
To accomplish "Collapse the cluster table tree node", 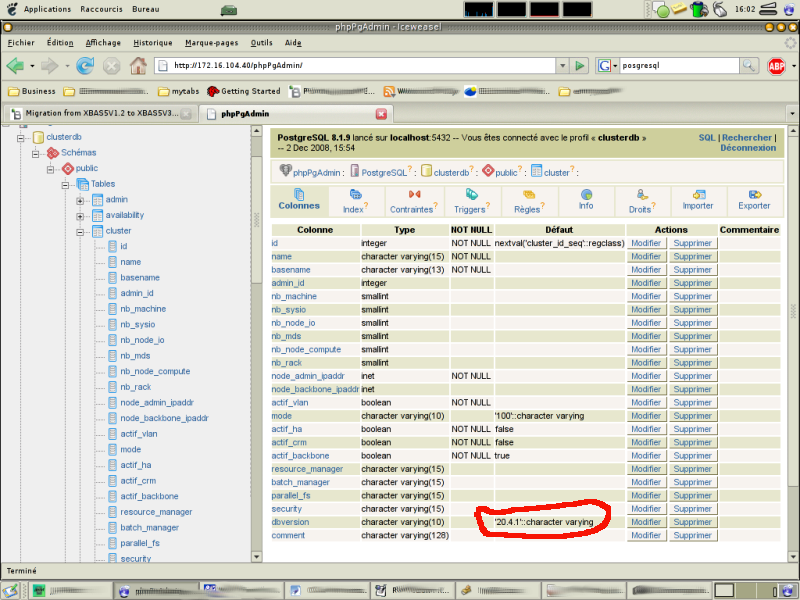I will 80,231.
